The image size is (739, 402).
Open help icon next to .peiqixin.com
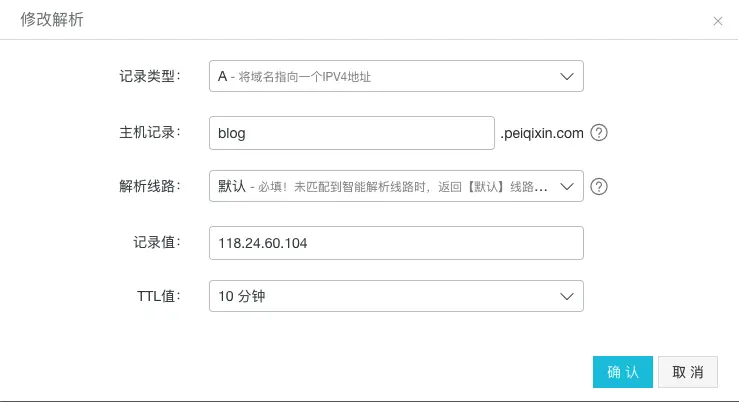599,133
